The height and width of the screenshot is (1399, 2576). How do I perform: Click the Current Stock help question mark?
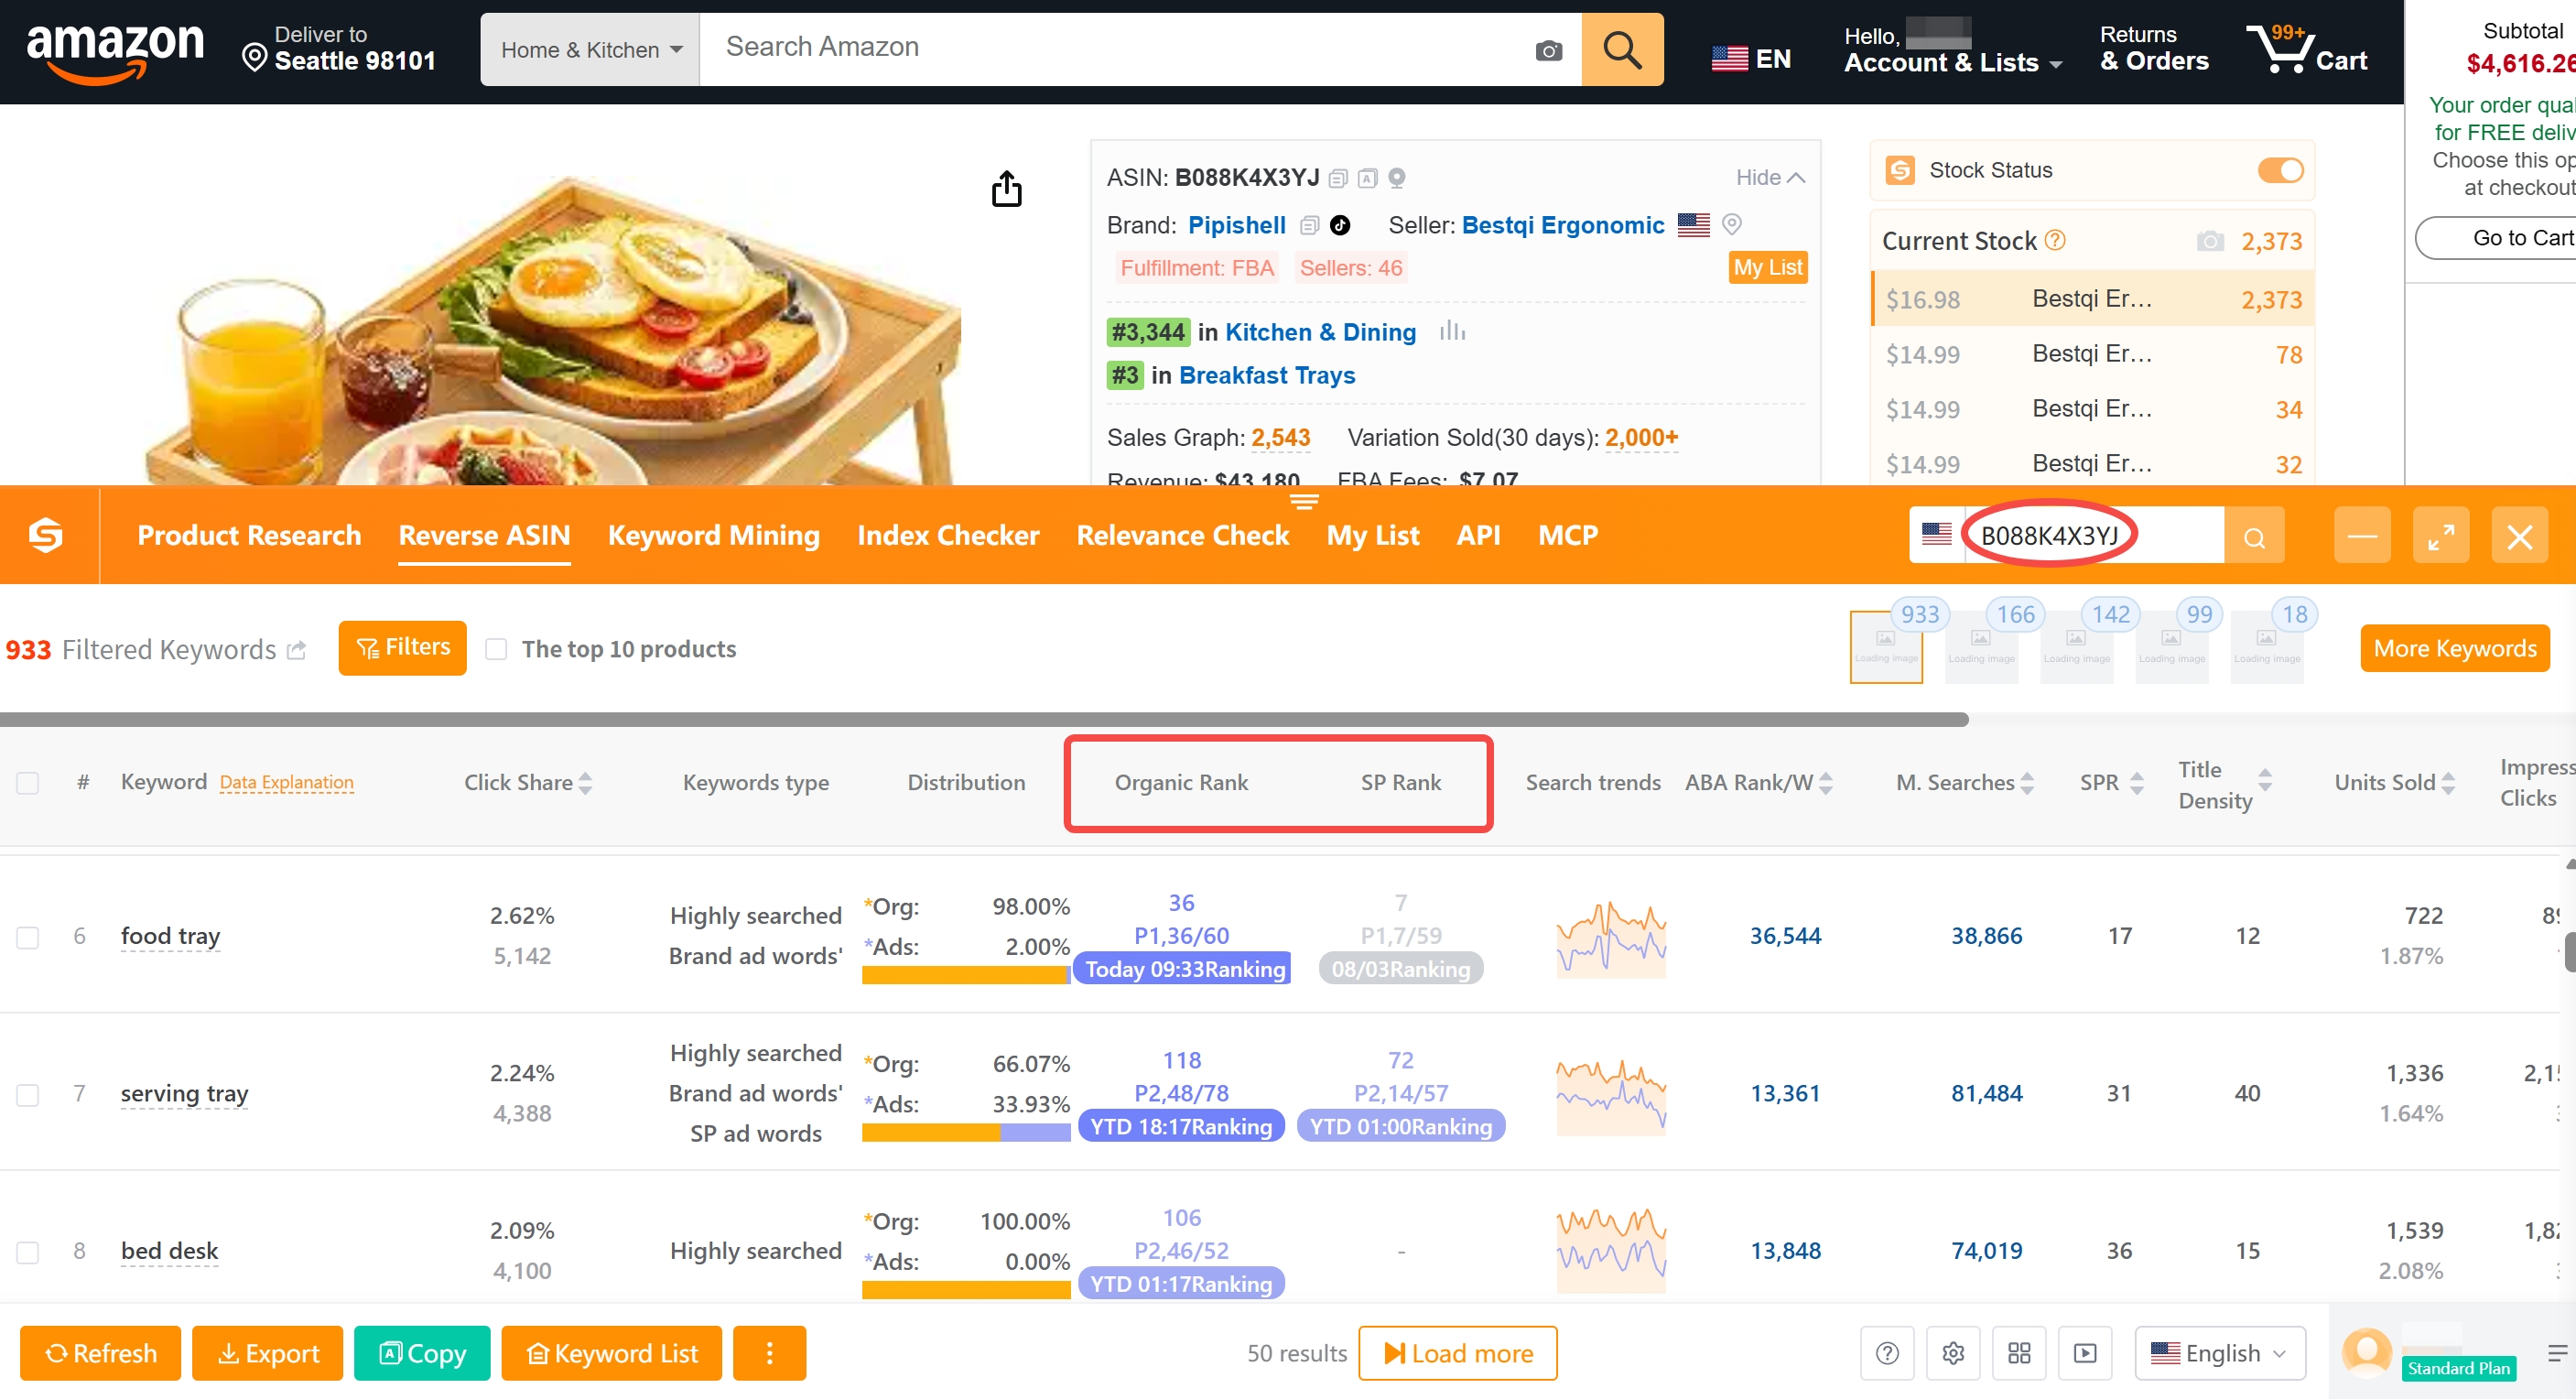(2055, 240)
